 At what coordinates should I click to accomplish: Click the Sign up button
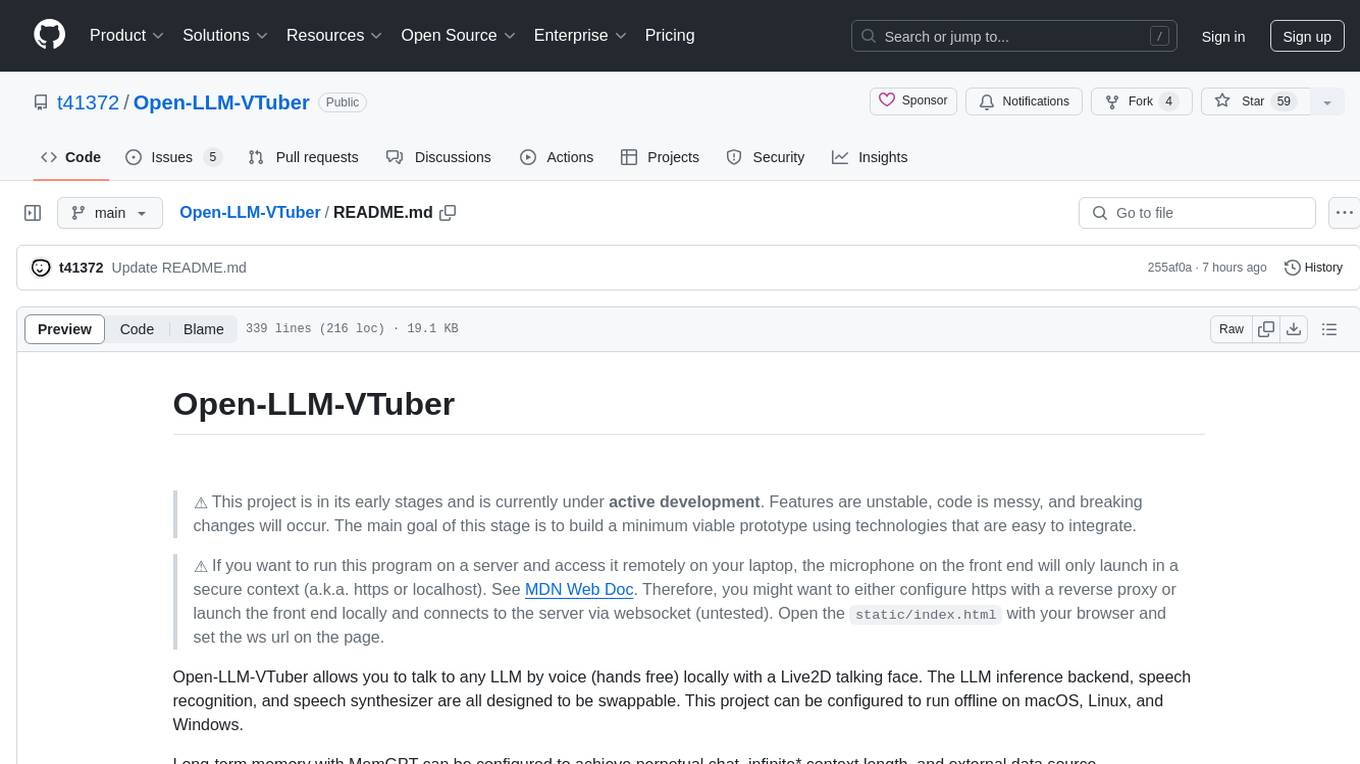coord(1307,36)
